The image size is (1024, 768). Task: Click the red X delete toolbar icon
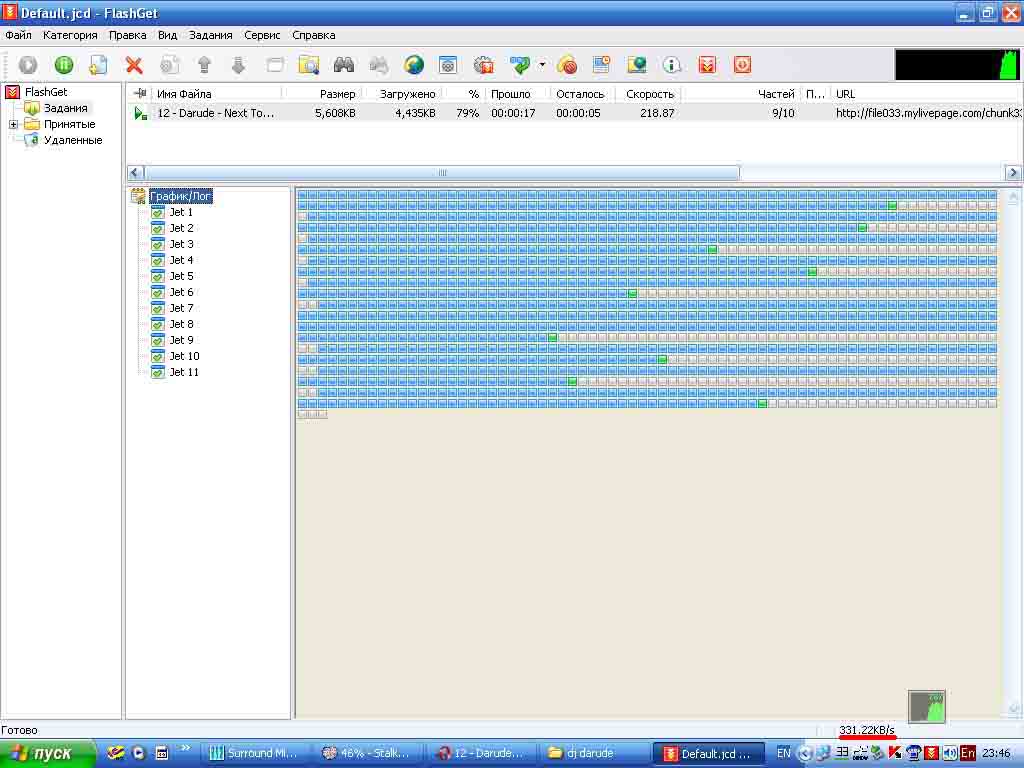(133, 65)
